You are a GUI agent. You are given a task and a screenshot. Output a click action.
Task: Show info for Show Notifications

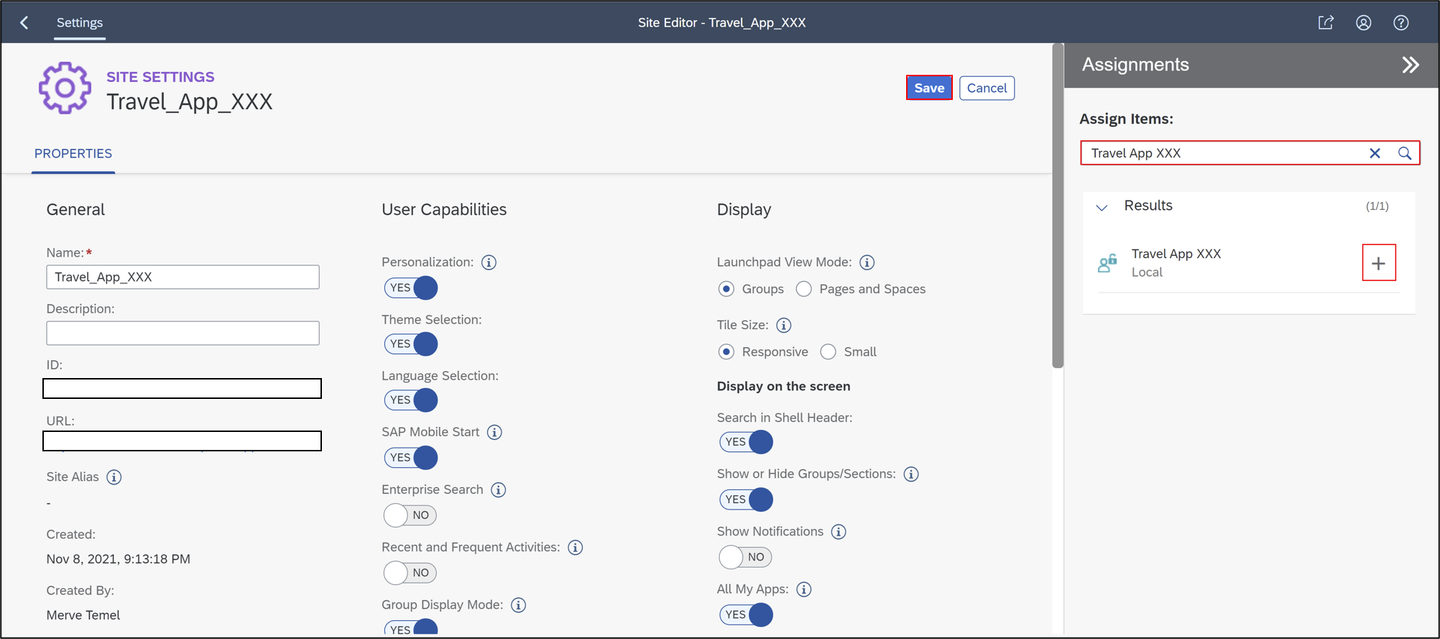click(x=839, y=532)
